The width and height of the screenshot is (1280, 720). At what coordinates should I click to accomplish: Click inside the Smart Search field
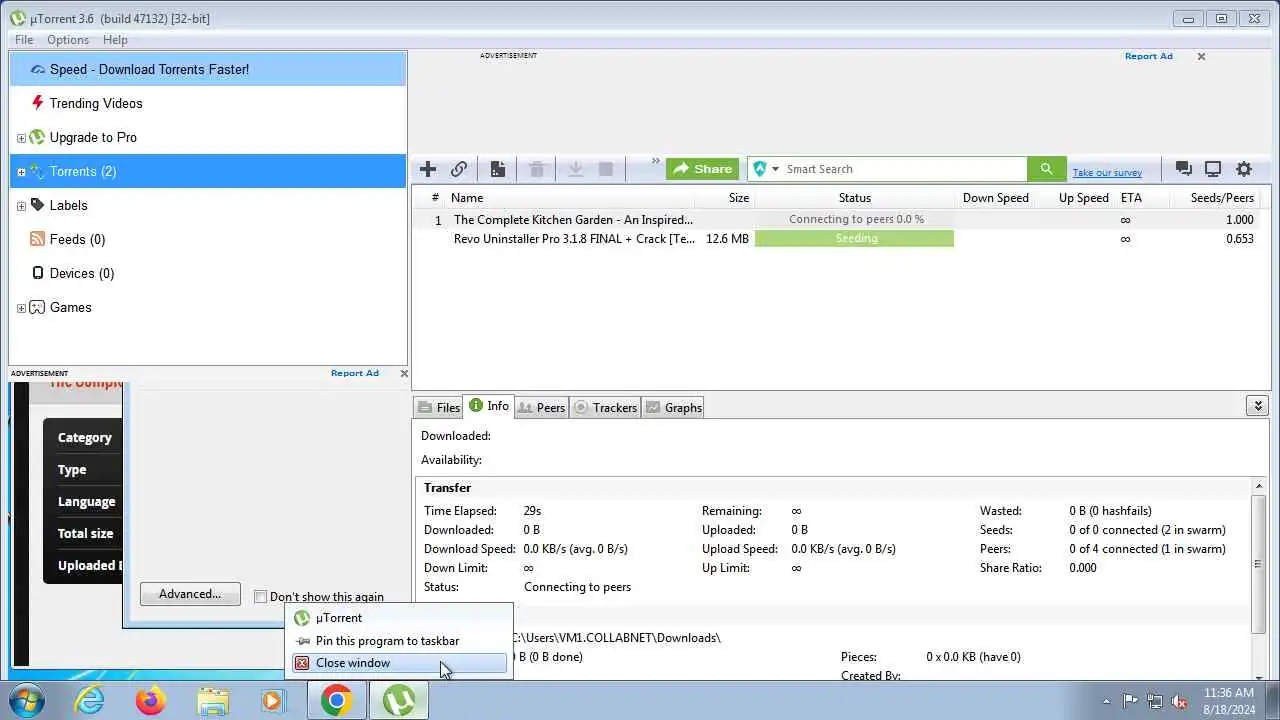coord(905,169)
